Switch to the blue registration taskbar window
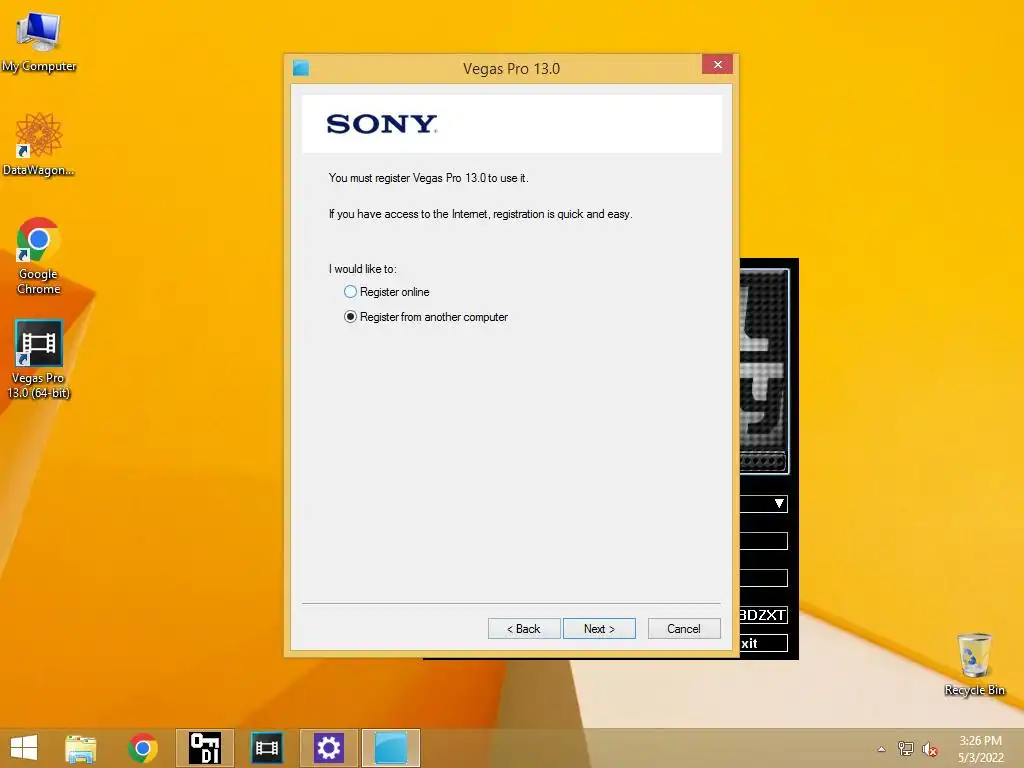This screenshot has width=1024, height=768. [391, 748]
